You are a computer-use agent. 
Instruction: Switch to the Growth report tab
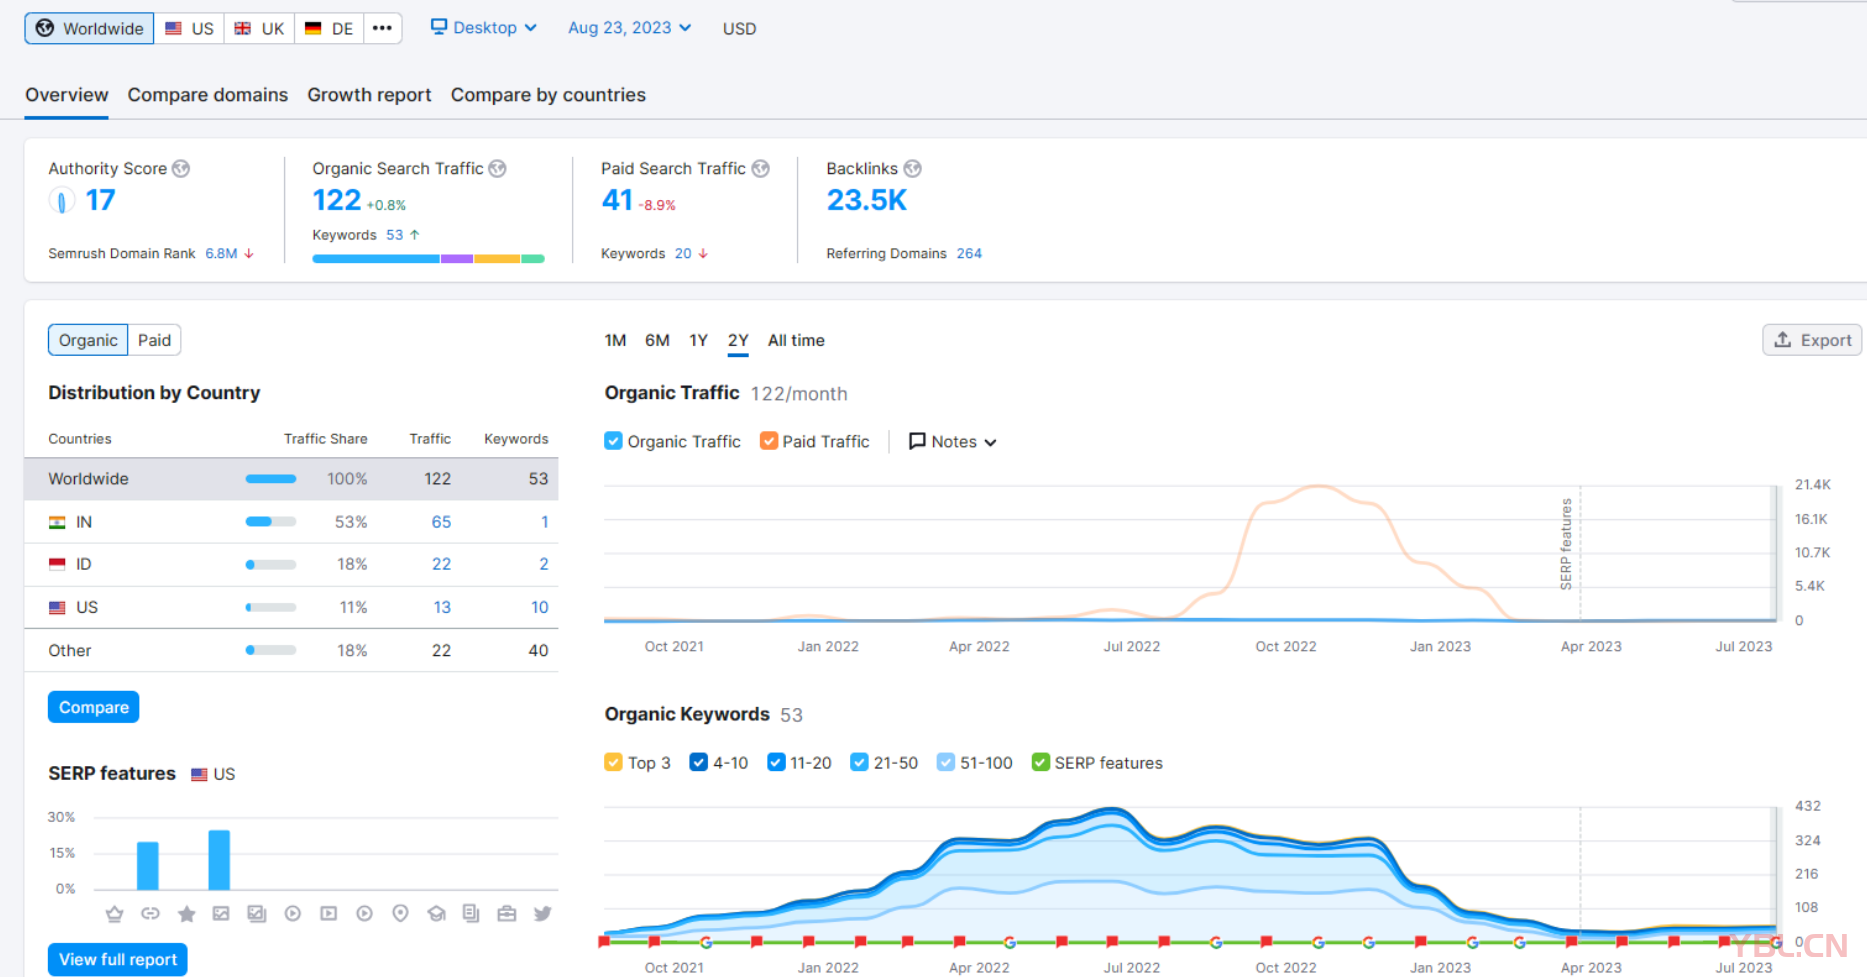click(369, 95)
